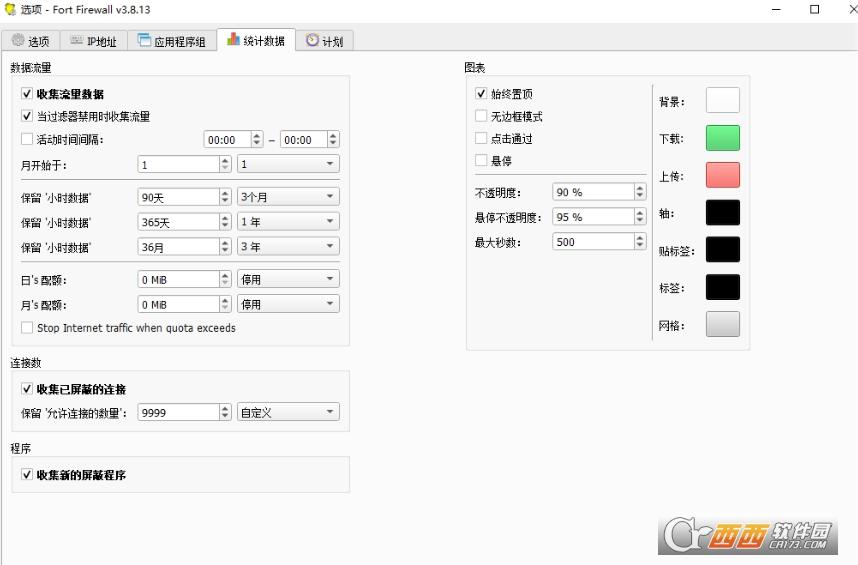Click the gear icon on 选项 tab
Screen dimensions: 858x565
point(18,40)
